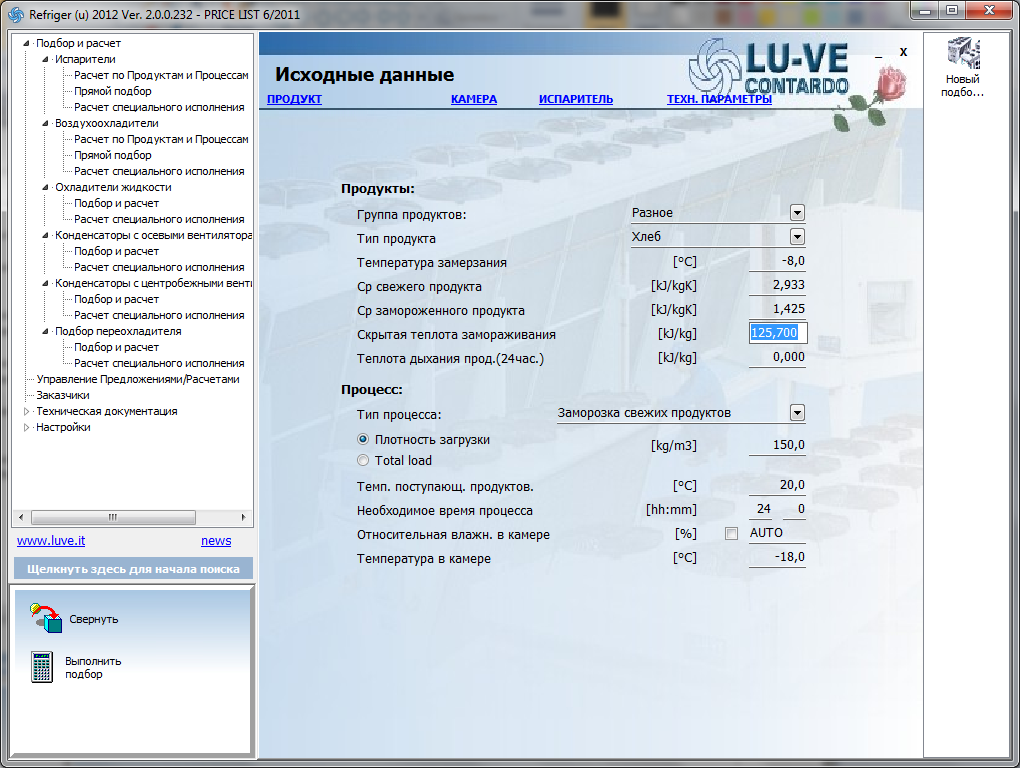The height and width of the screenshot is (768, 1020).
Task: Select Прямой подбор under Воздухоохладители
Action: point(113,155)
